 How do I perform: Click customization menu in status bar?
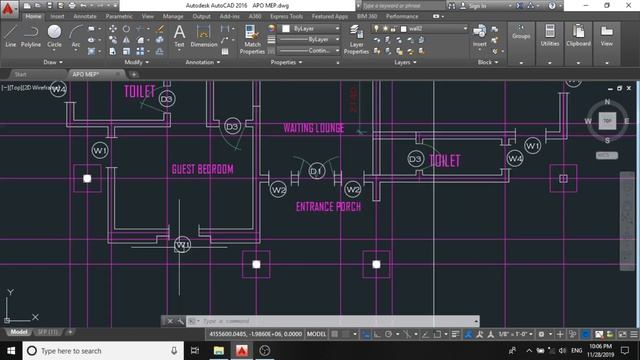[x=634, y=334]
